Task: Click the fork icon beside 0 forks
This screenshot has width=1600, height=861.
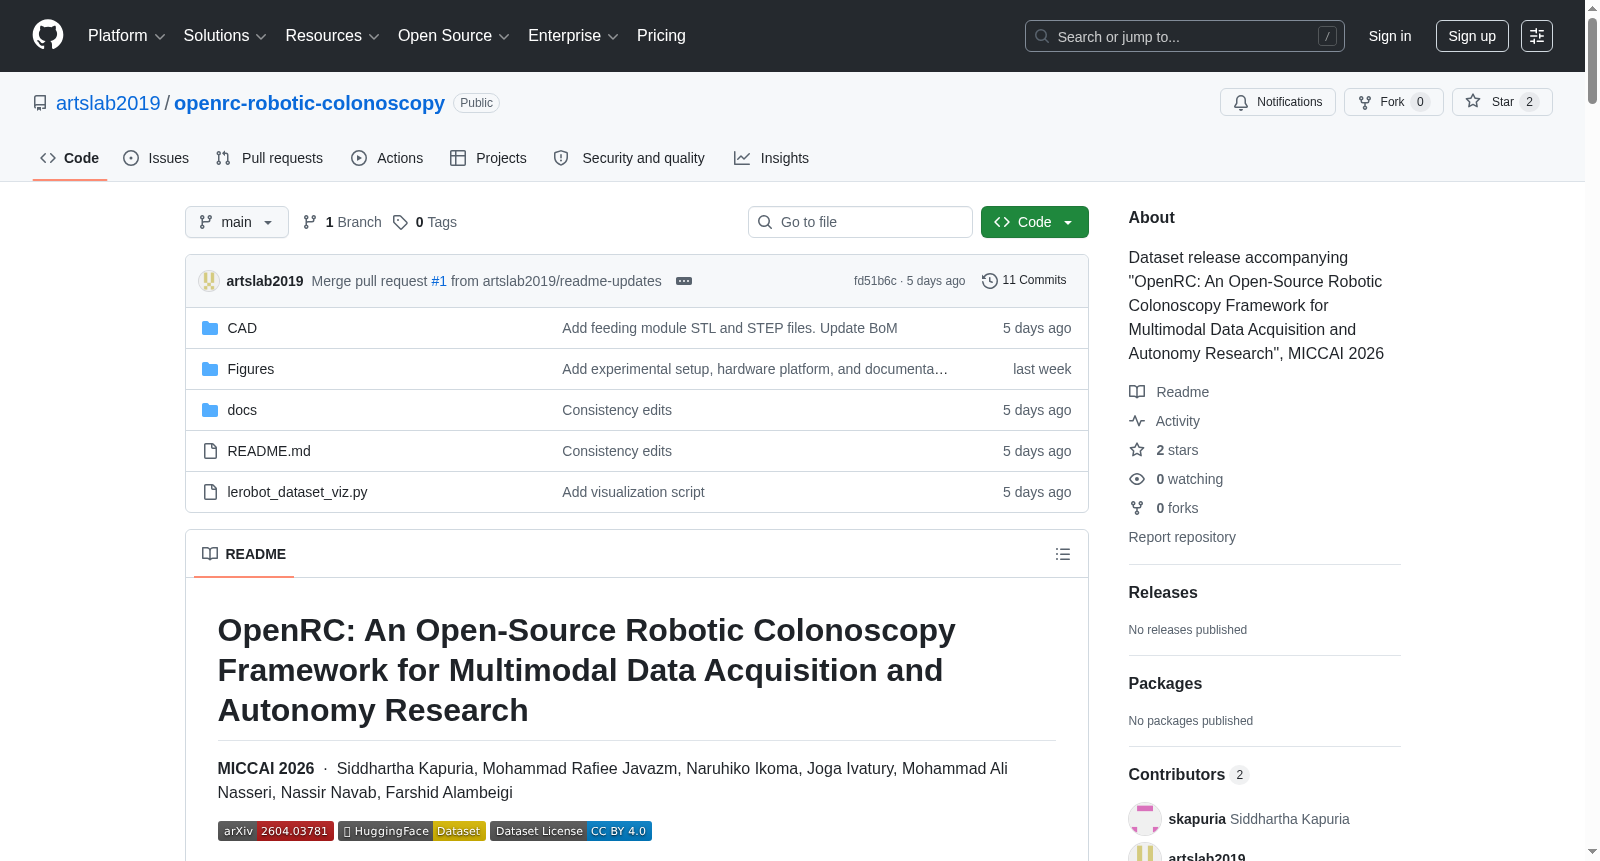Action: [1137, 508]
